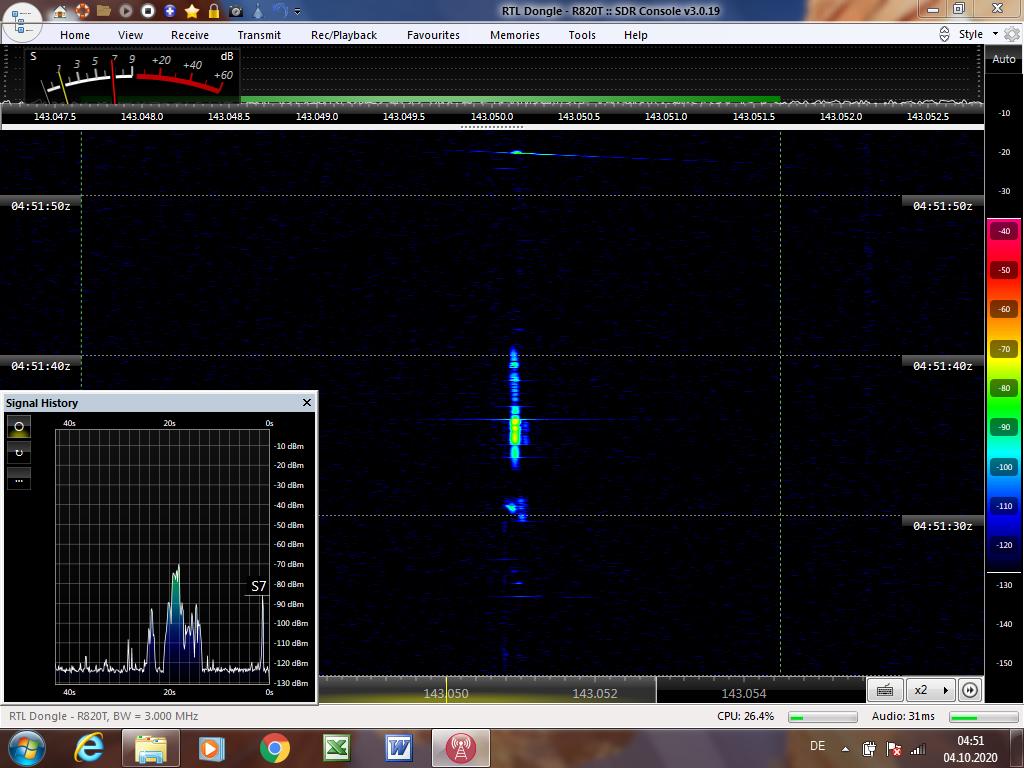Click 143.049.0 on the frequency scale

coord(317,116)
